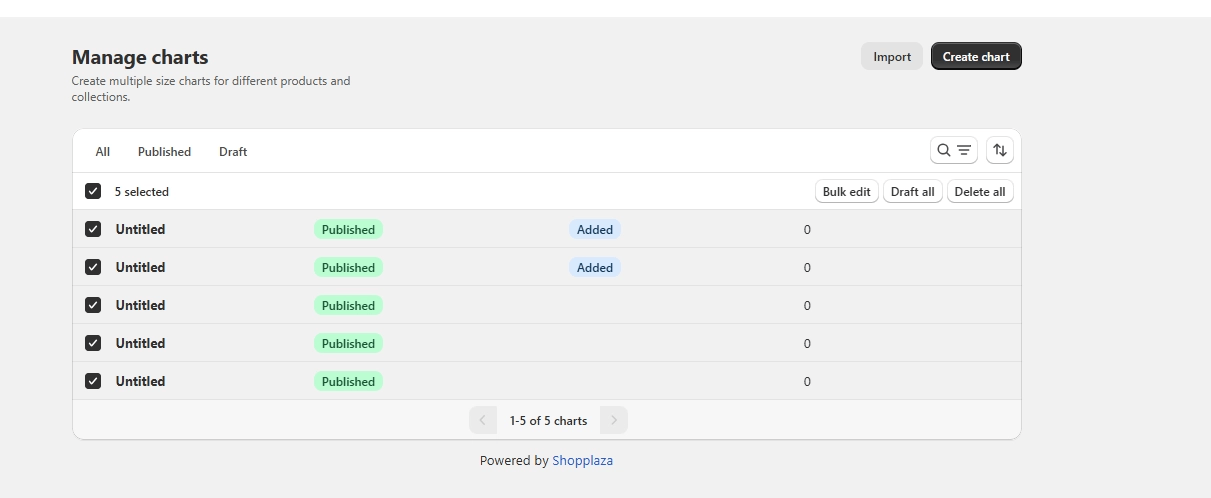Click the Create chart button
This screenshot has height=498, width=1211.
click(x=976, y=57)
